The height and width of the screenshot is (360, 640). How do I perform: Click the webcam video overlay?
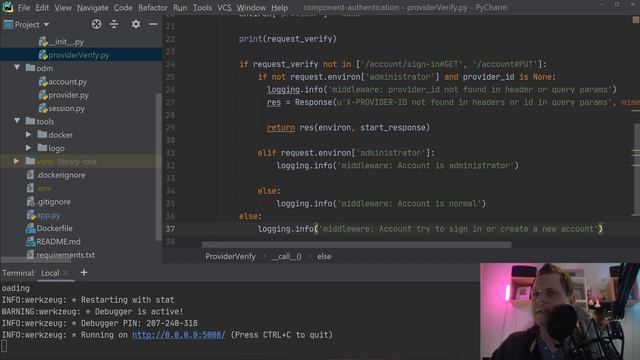click(x=560, y=311)
